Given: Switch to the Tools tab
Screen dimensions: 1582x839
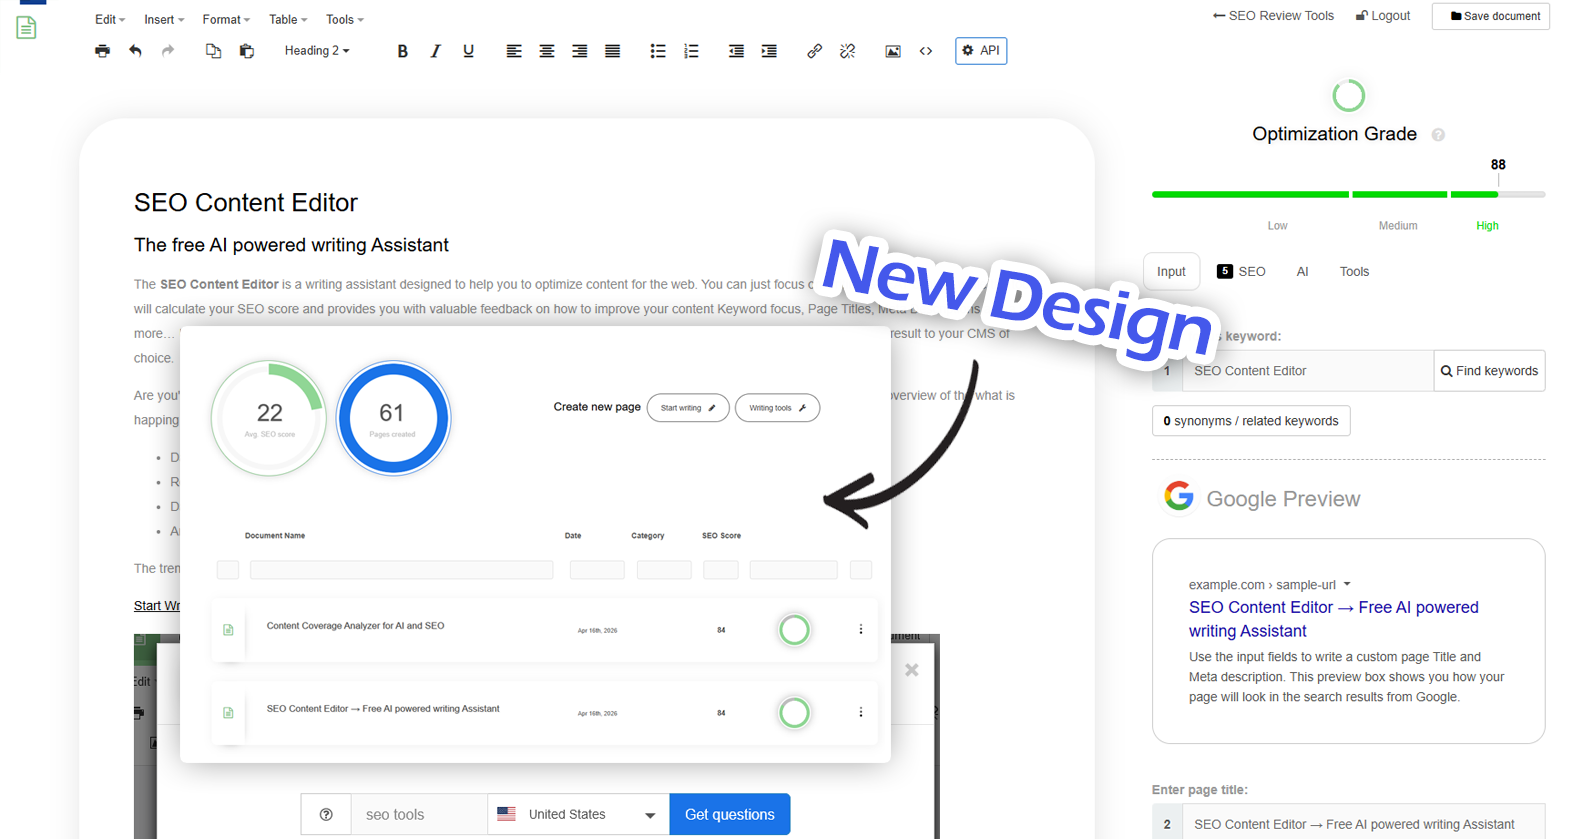Looking at the screenshot, I should [x=1354, y=272].
